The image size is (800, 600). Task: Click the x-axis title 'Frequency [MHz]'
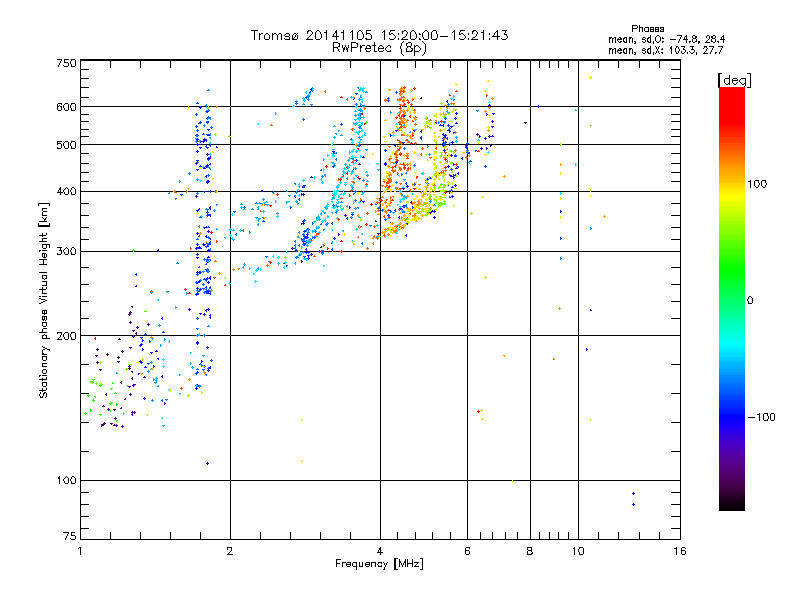(x=379, y=564)
